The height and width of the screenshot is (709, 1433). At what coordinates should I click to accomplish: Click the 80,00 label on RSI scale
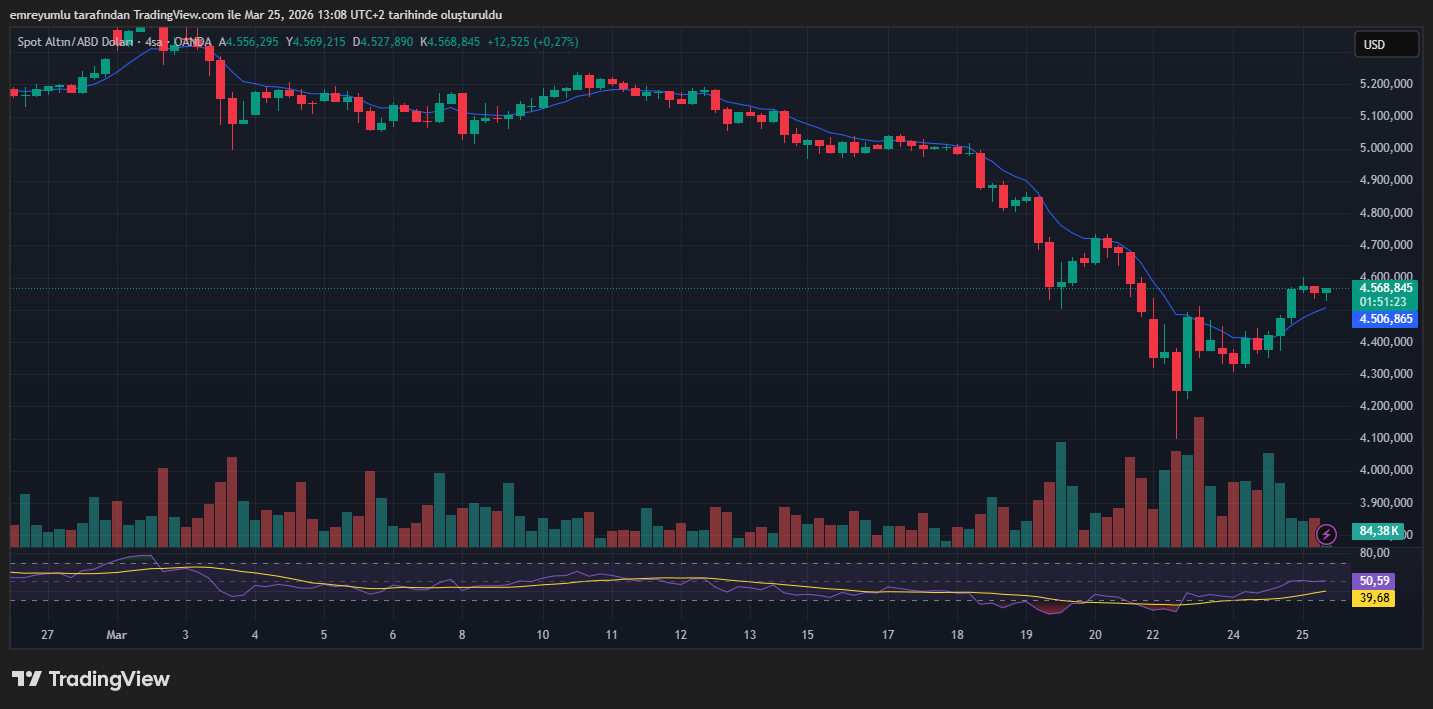tap(1375, 553)
